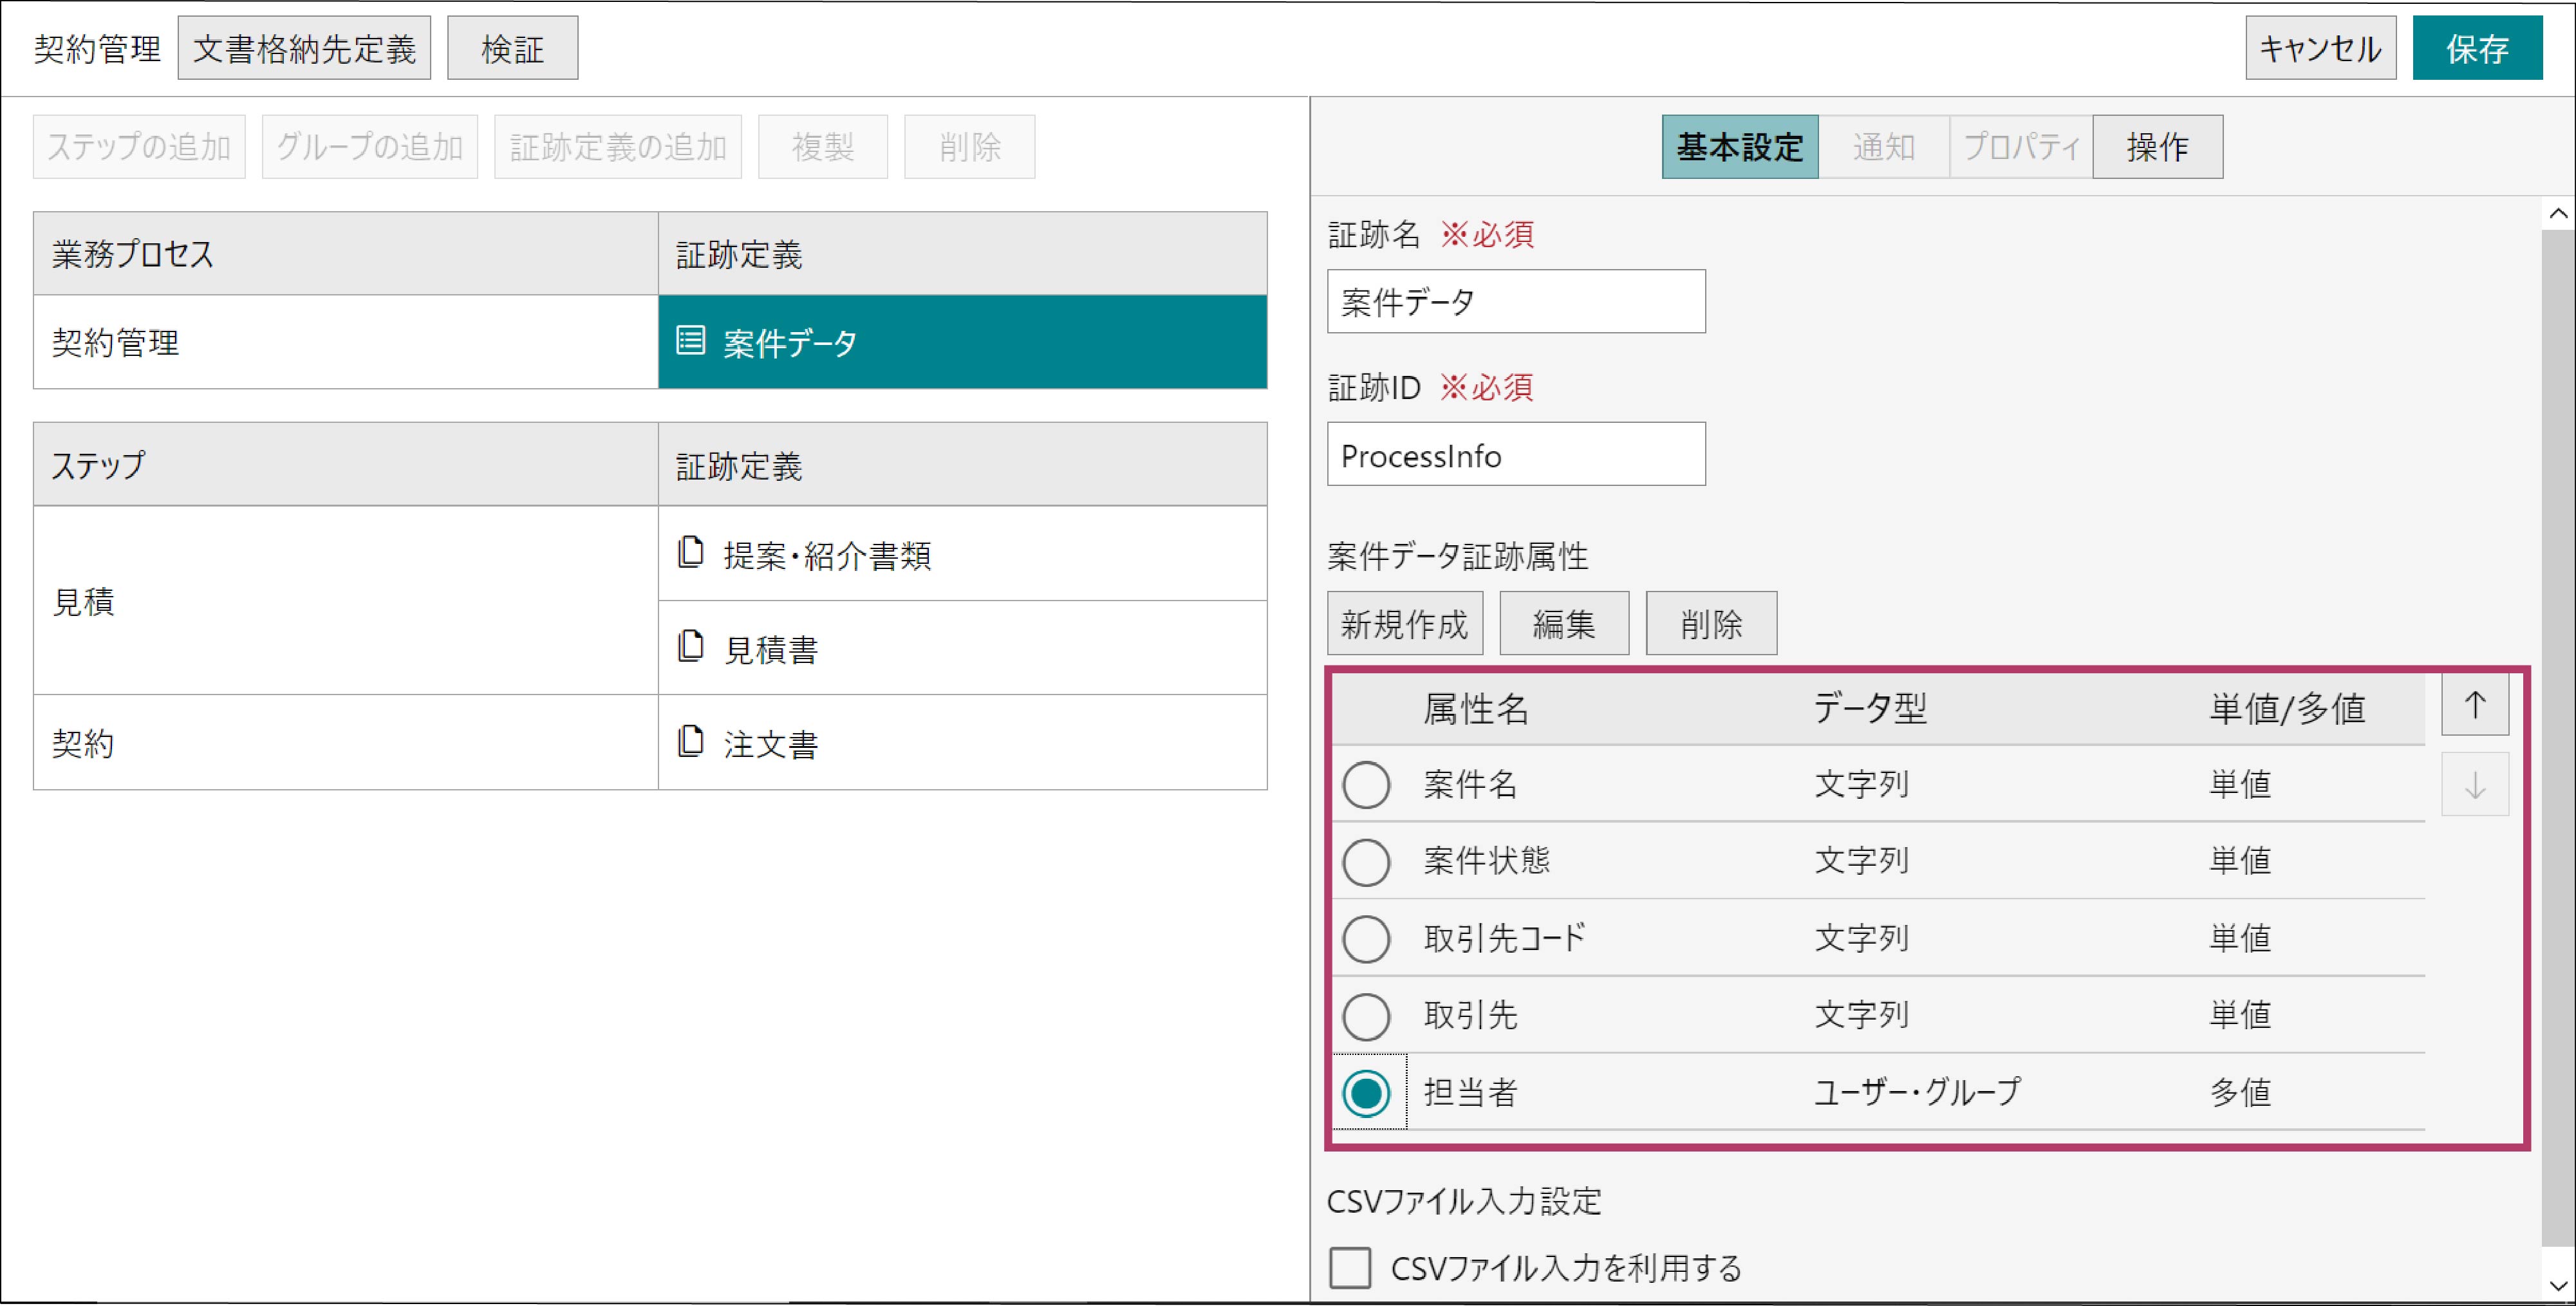Click the 単値/多値 column header

coord(2287,709)
